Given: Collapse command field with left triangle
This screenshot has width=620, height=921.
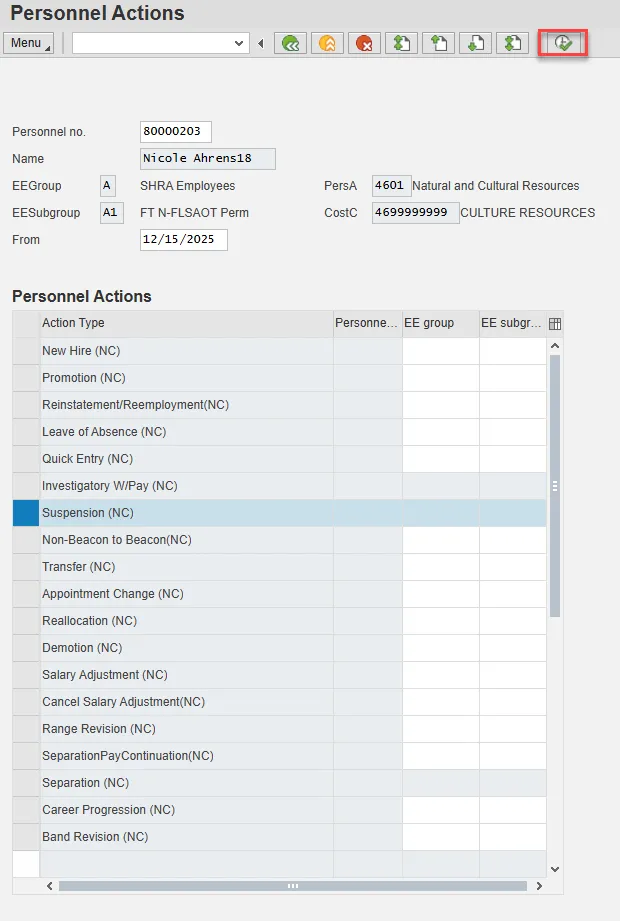Looking at the screenshot, I should [261, 43].
